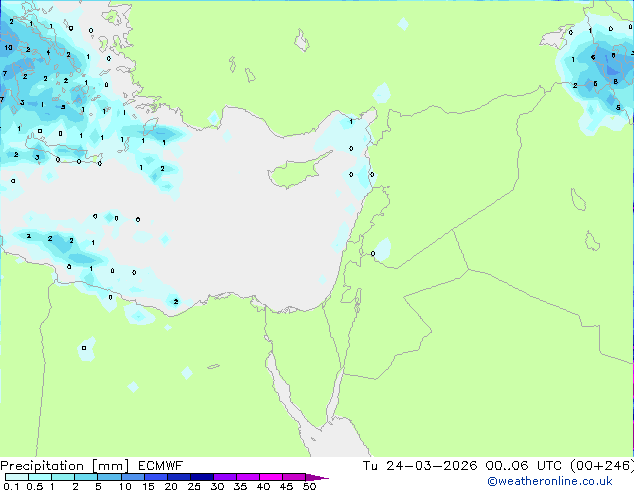Click the Cyprus island outline on the map
The image size is (634, 490).
pos(300,170)
